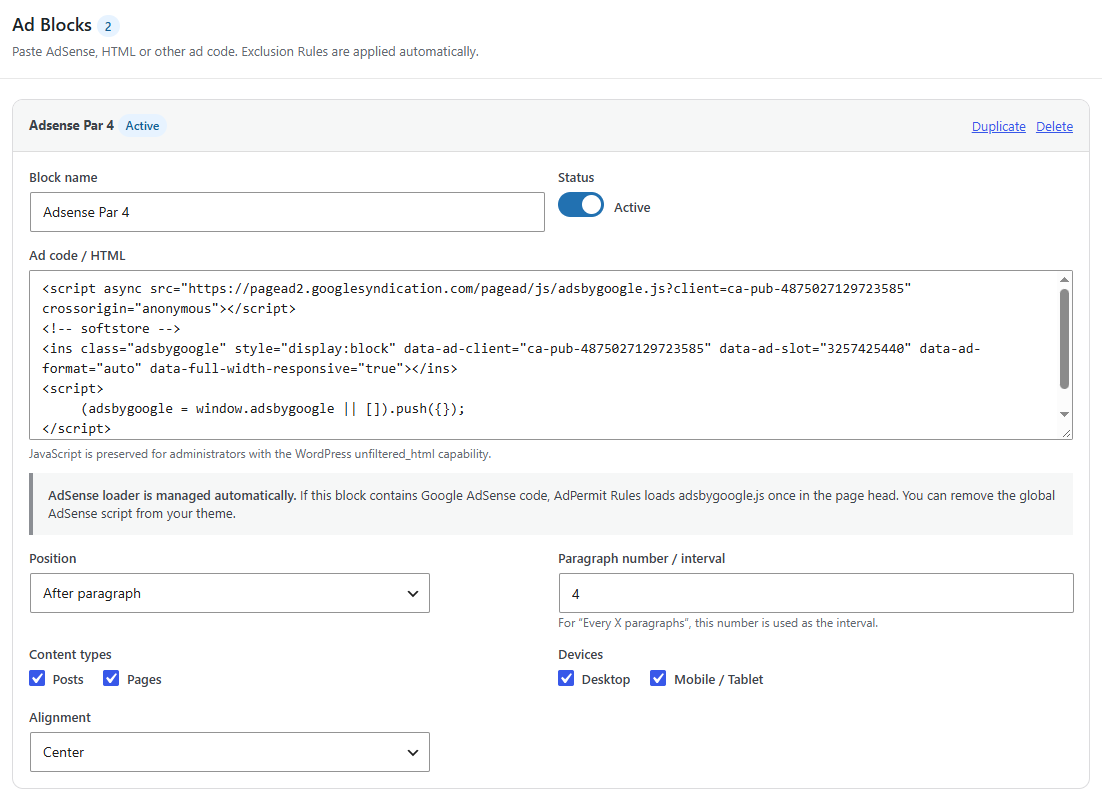Screen dimensions: 1102x794
Task: Uncheck the Pages content type checkbox
Action: pos(111,678)
